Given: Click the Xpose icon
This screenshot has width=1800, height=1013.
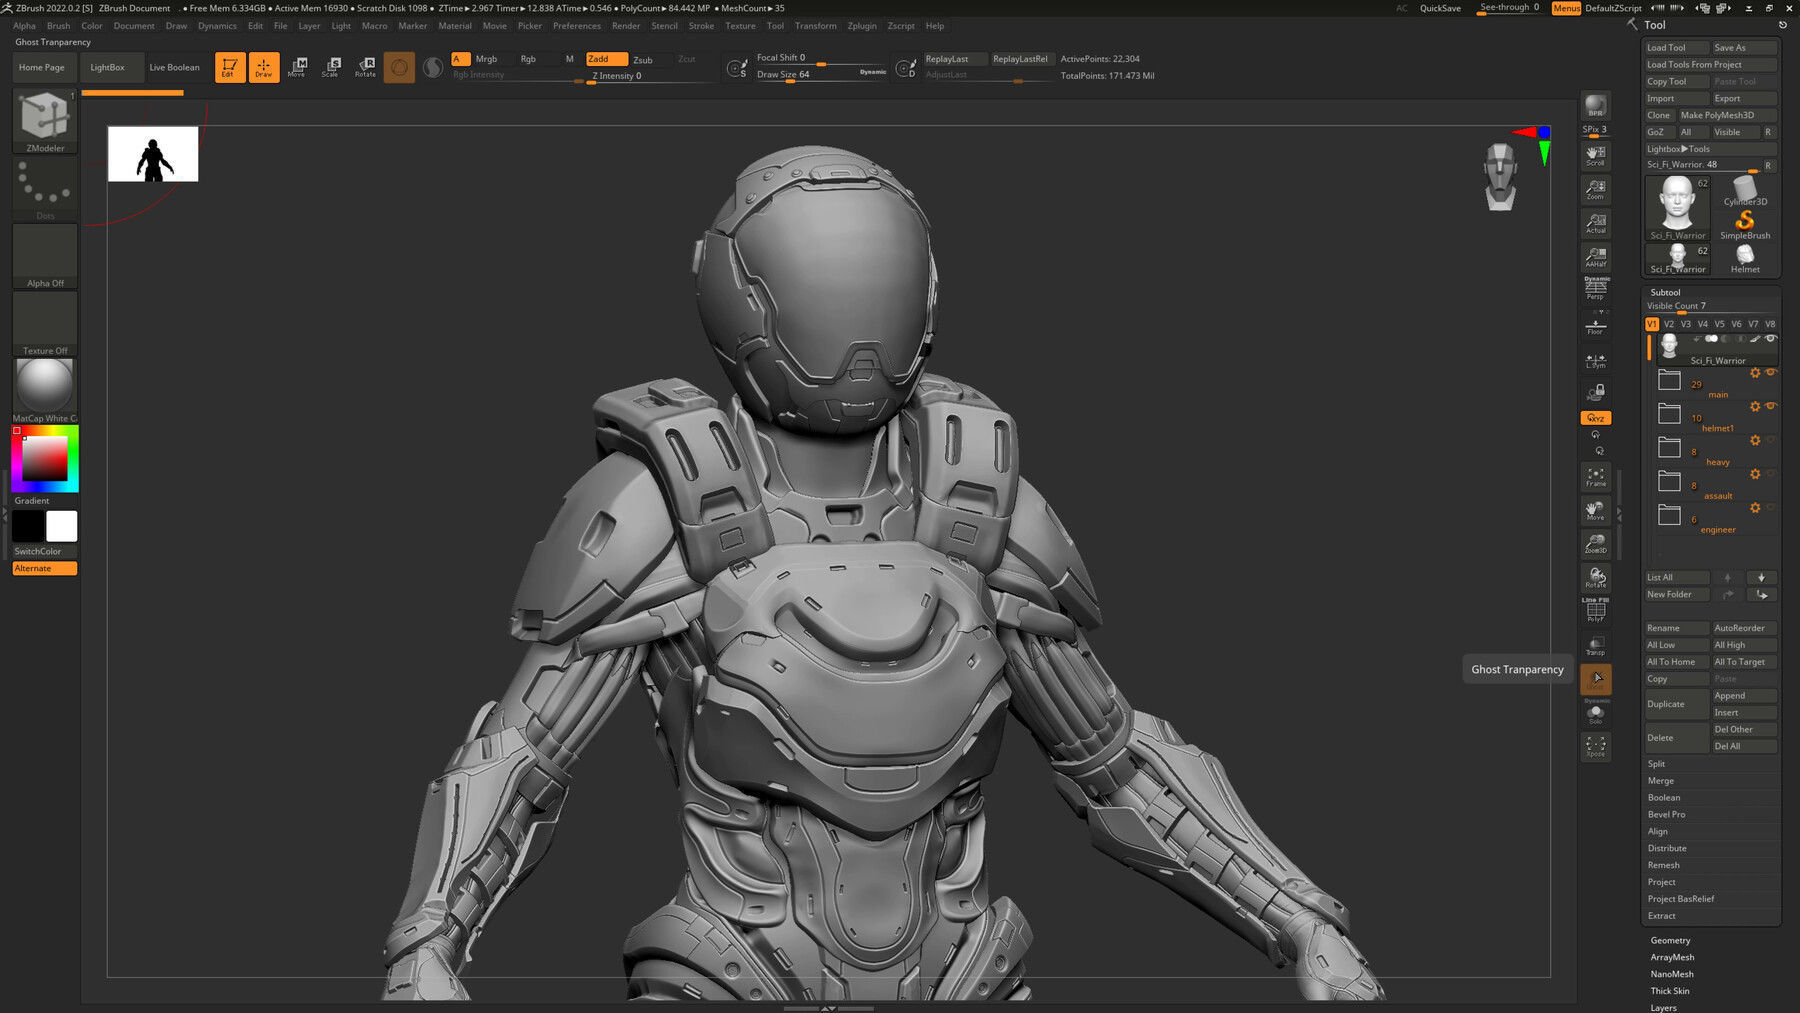Looking at the screenshot, I should 1596,746.
